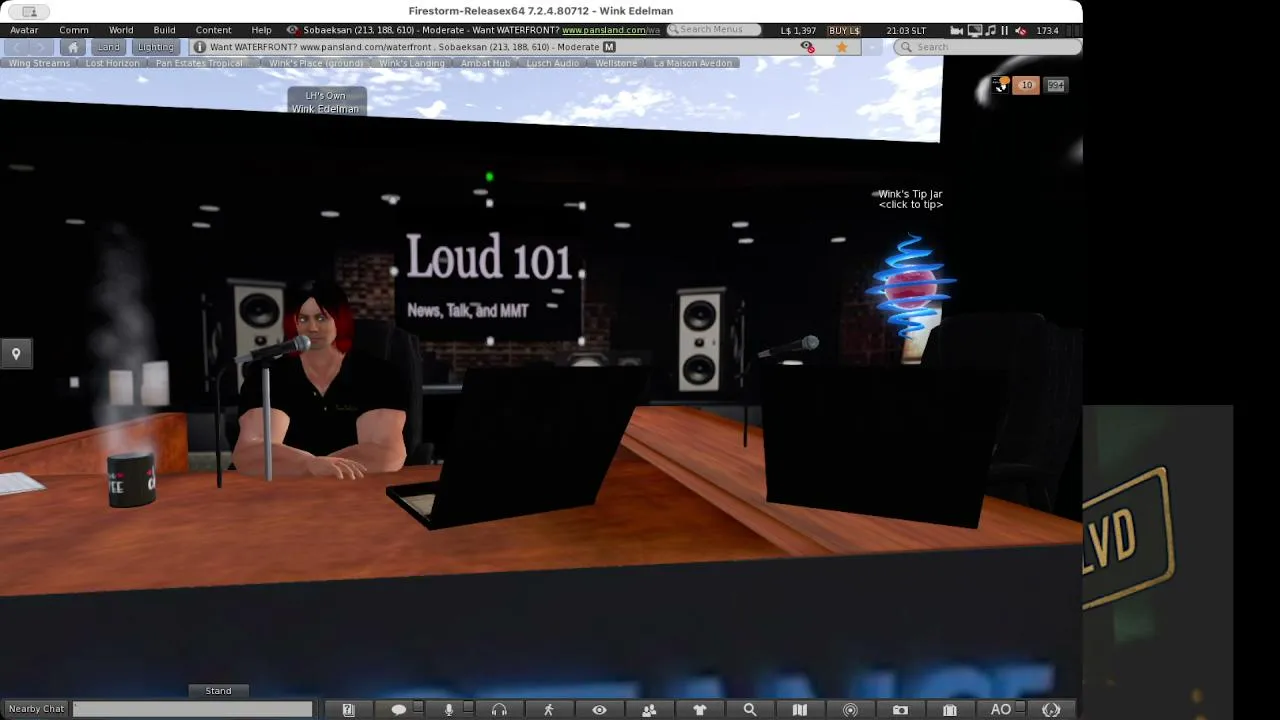Toggle the music note stream icon
This screenshot has height=720, width=1280.
pyautogui.click(x=990, y=31)
